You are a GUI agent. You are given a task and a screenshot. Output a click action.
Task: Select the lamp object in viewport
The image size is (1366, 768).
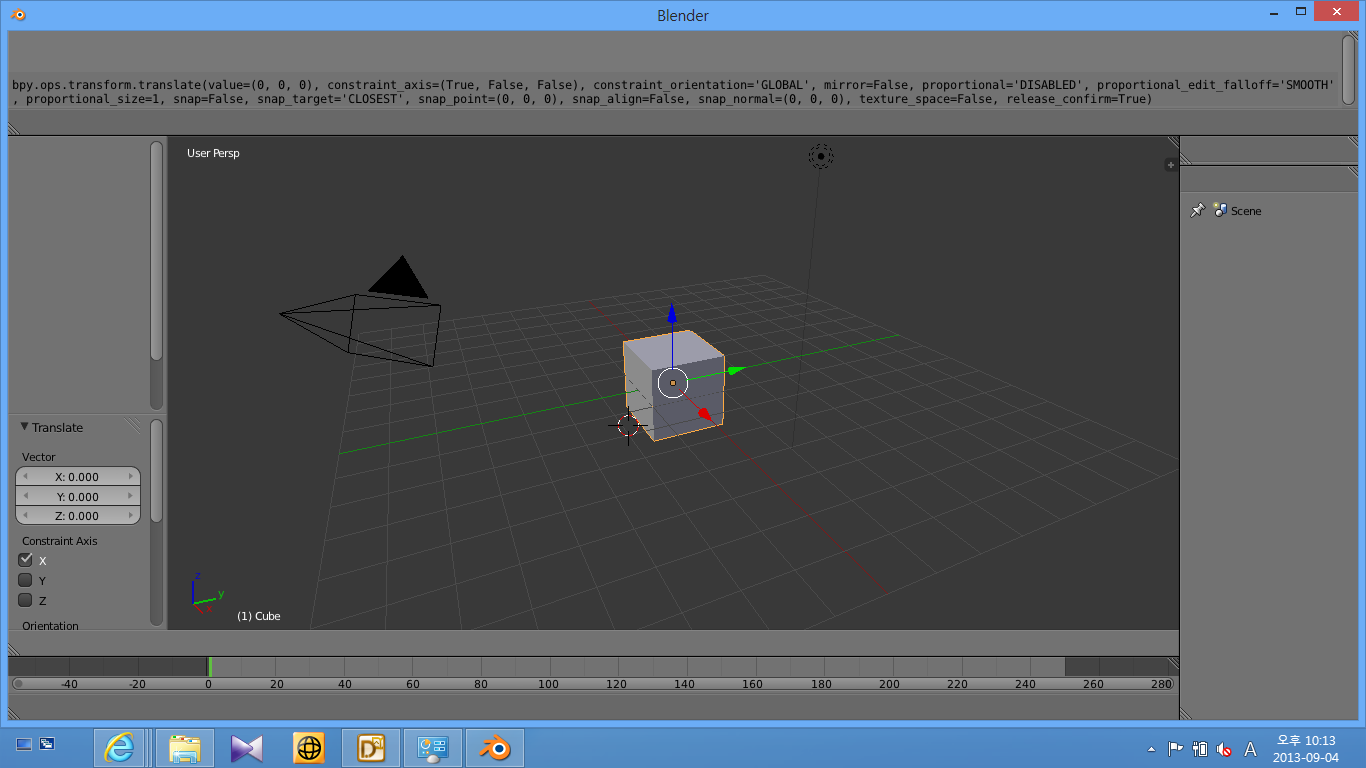point(821,156)
